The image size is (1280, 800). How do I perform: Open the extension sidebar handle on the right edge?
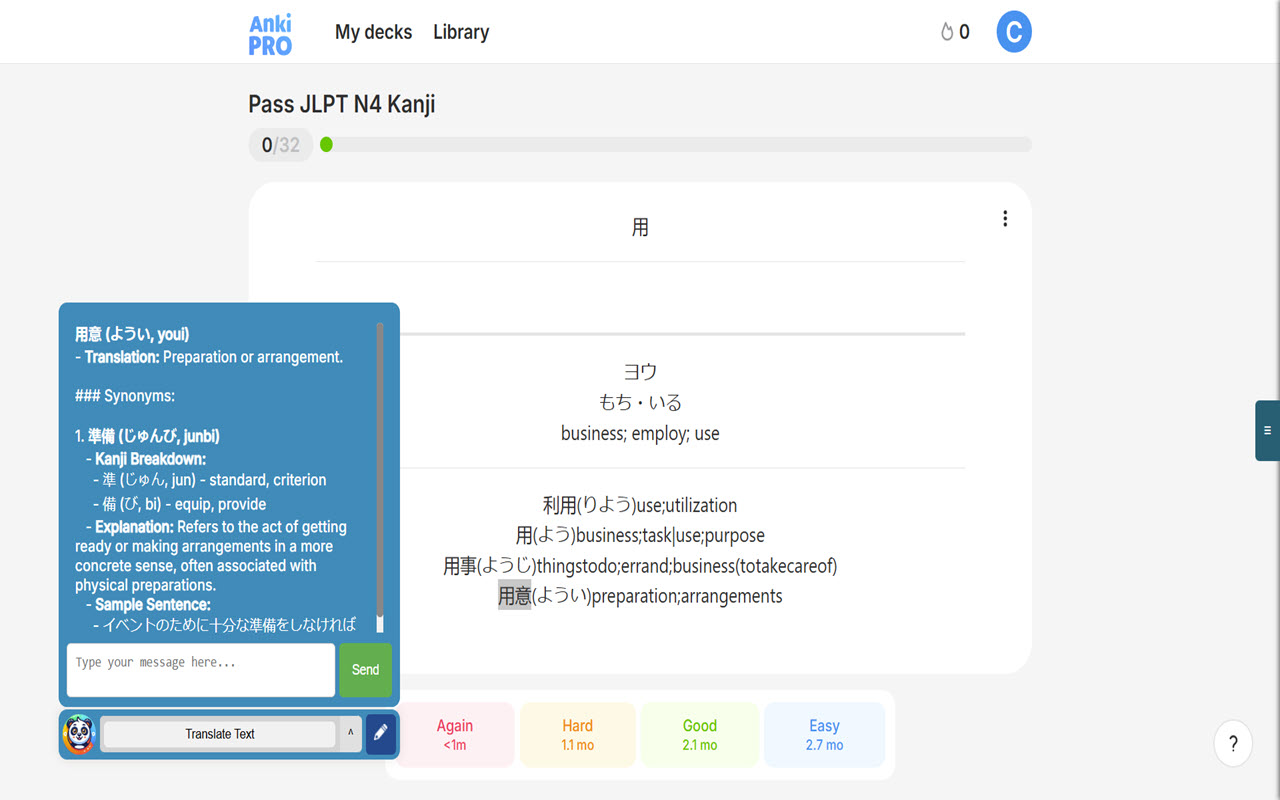(x=1266, y=430)
